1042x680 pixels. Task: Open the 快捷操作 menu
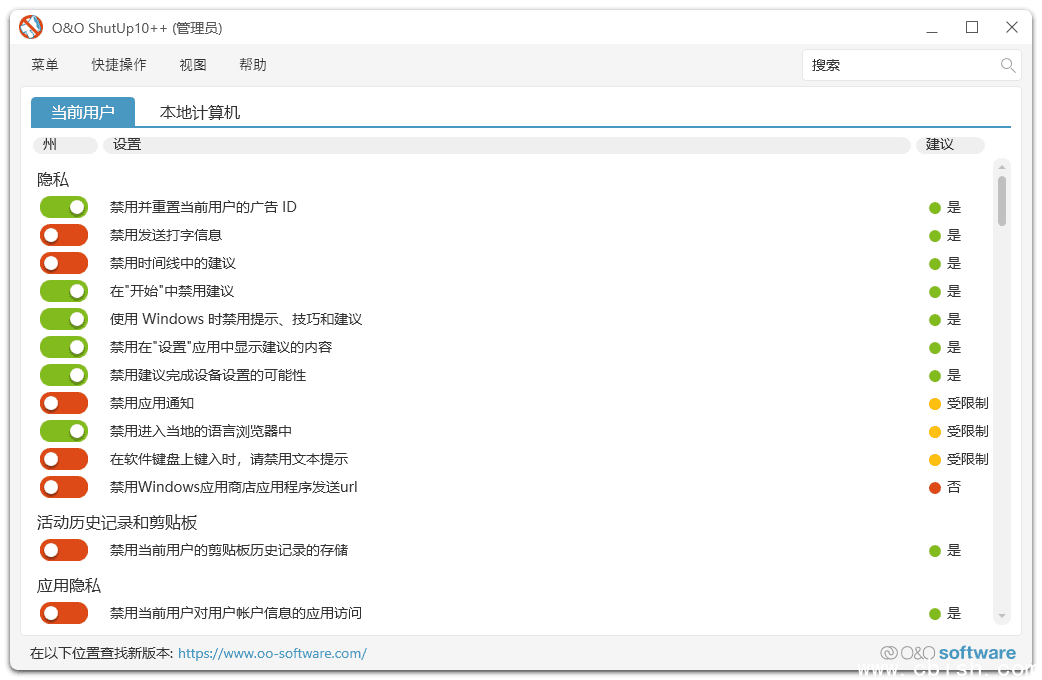point(118,64)
